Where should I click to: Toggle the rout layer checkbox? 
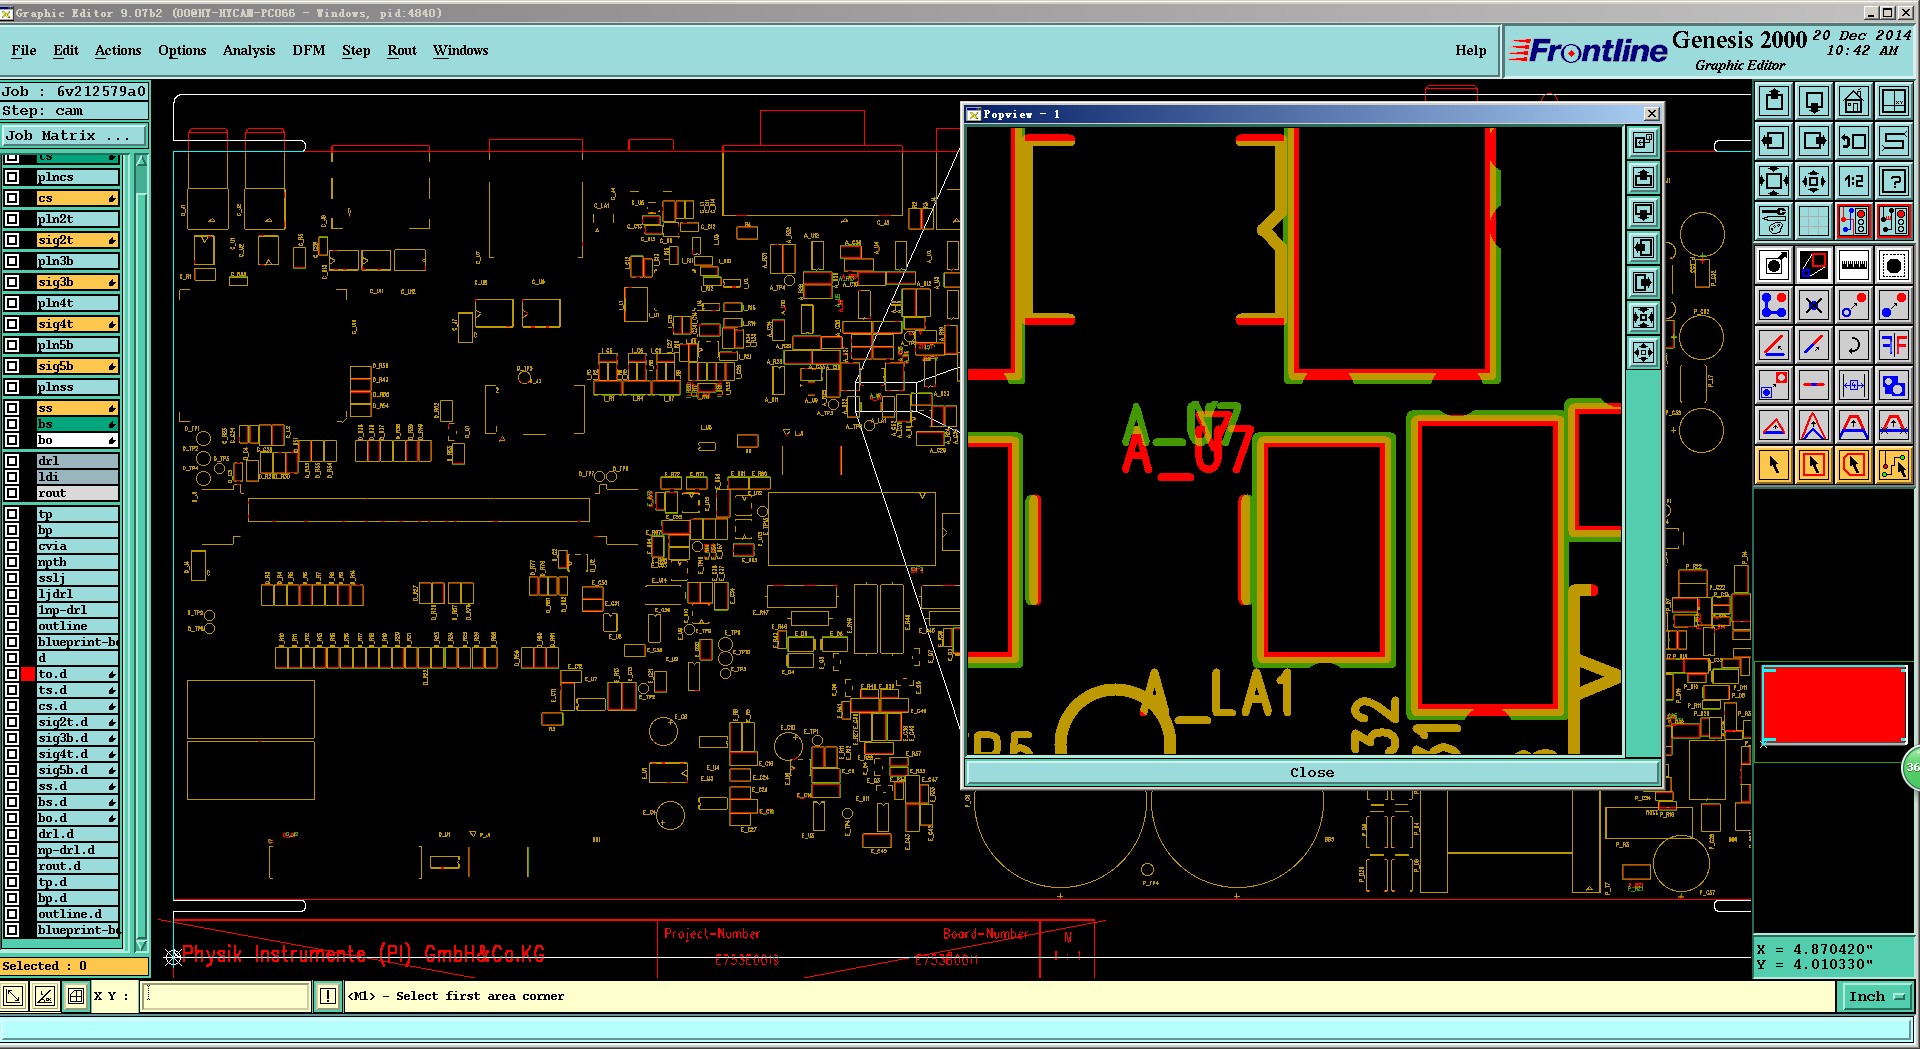point(12,493)
